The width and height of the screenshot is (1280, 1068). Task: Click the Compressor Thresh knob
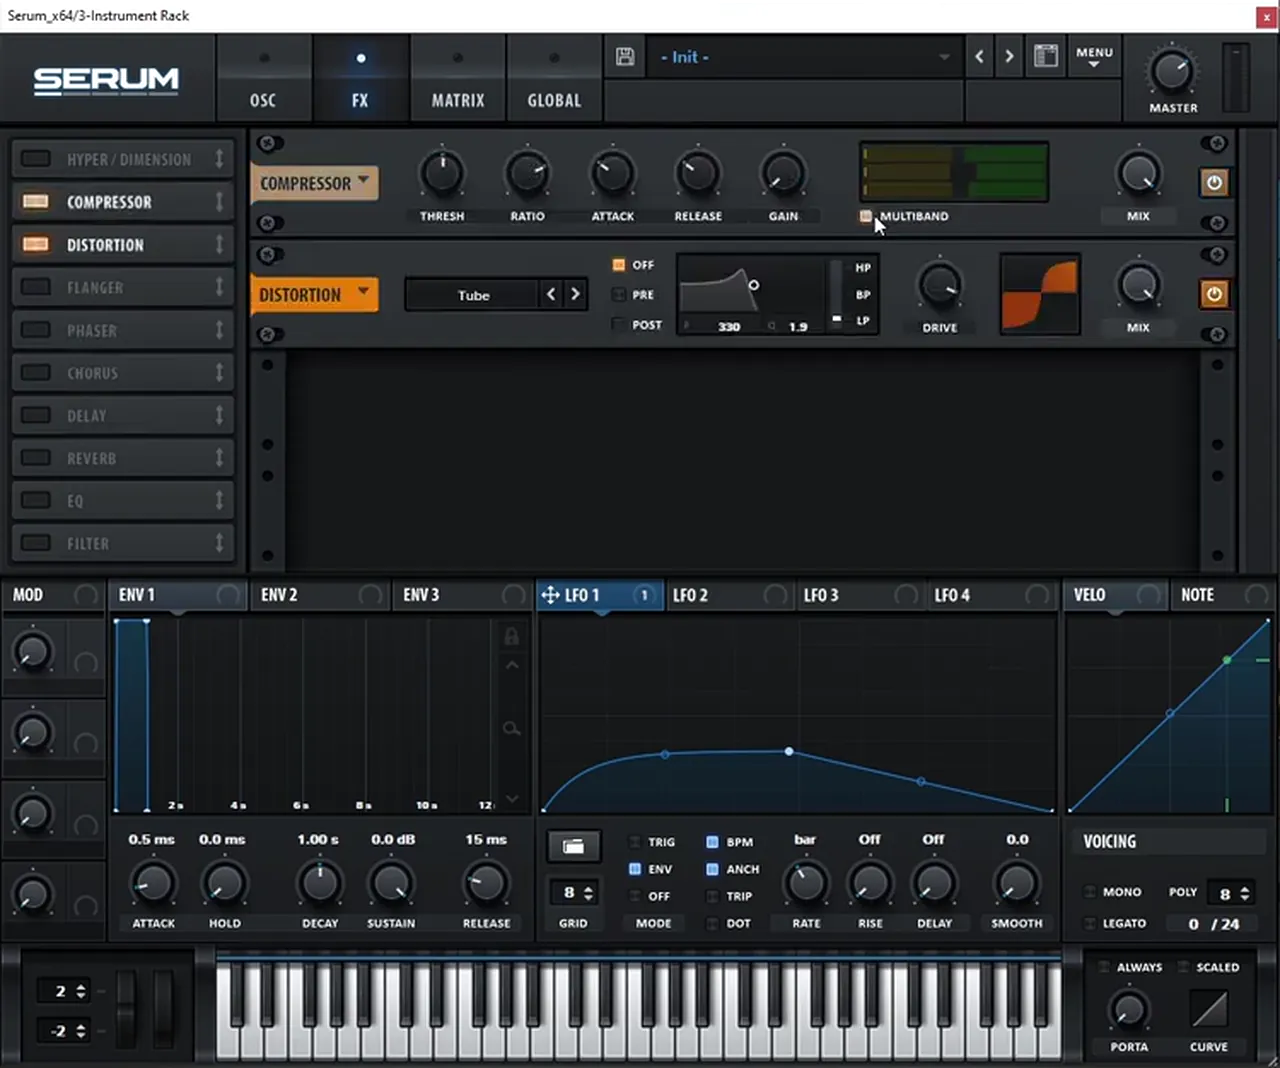tap(441, 174)
